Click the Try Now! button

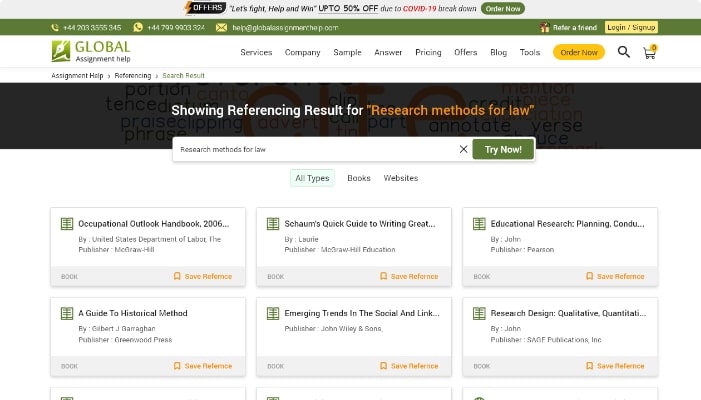(x=503, y=149)
